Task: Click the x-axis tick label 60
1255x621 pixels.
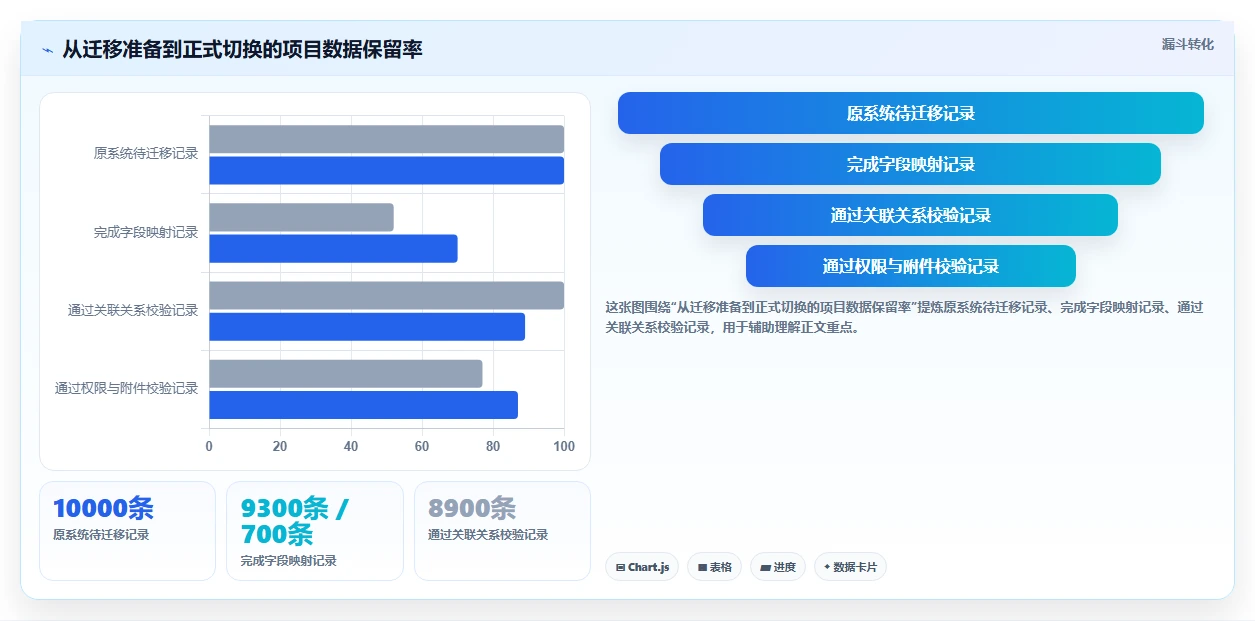Action: (x=422, y=446)
